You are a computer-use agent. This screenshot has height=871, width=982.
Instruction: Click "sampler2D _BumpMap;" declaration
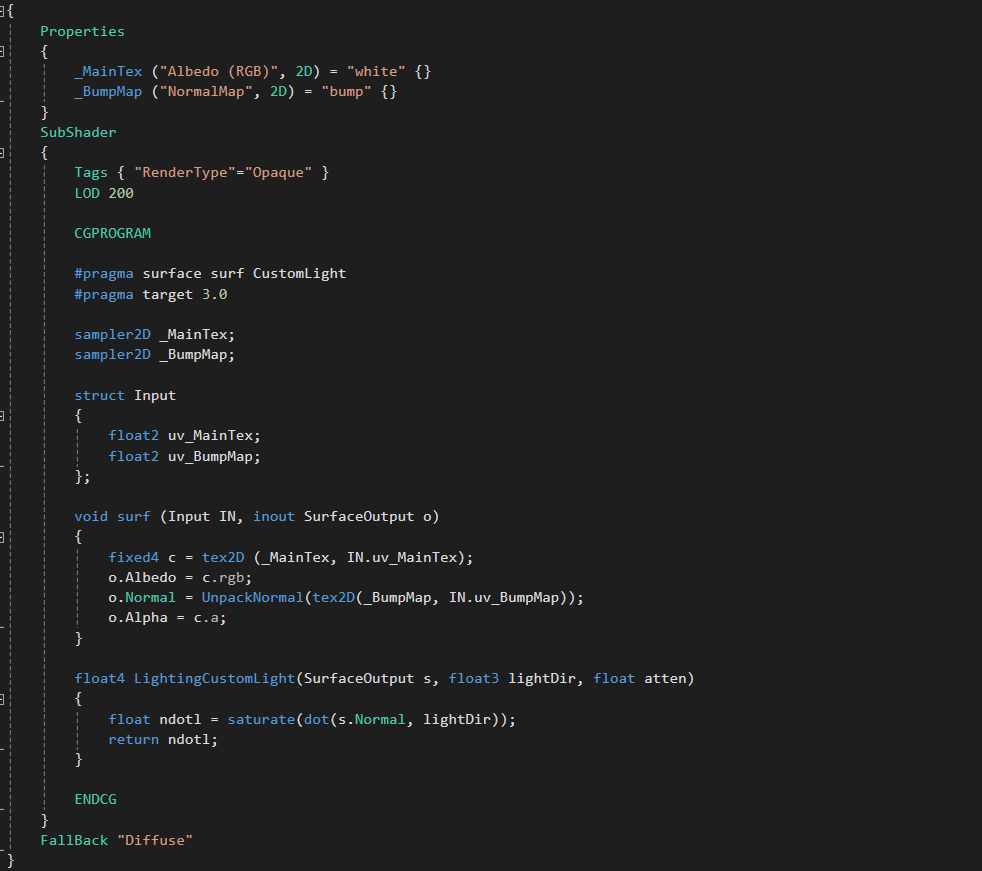click(x=155, y=355)
